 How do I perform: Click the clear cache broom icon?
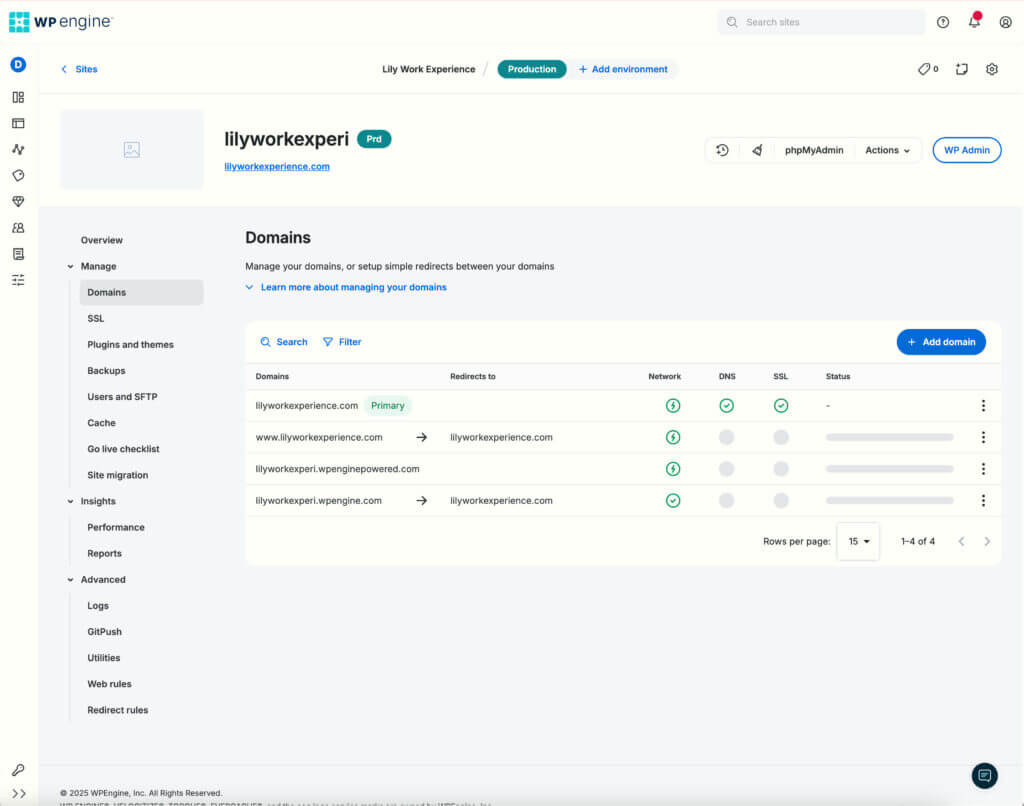[758, 150]
